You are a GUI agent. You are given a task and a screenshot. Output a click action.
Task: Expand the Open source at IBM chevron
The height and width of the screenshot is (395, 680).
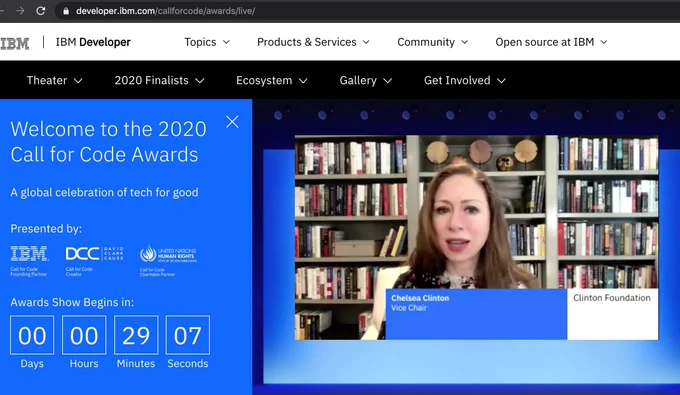[x=604, y=42]
